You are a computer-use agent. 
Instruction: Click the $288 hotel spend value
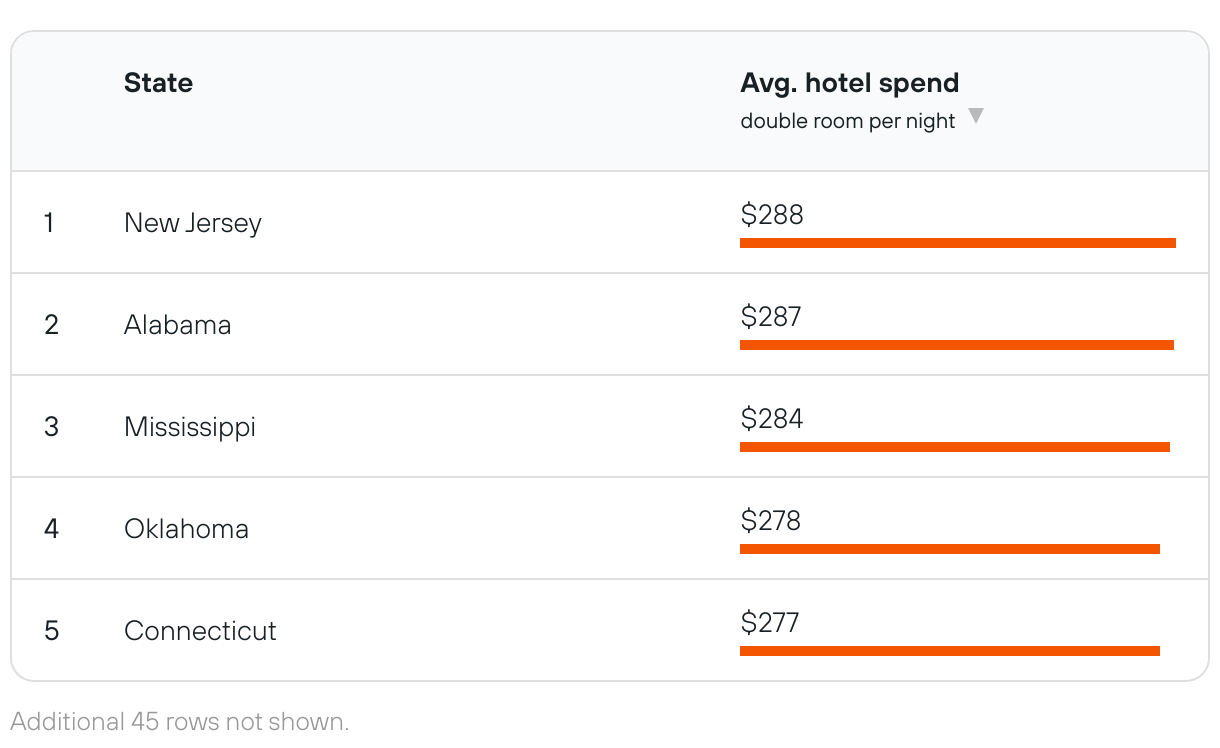click(x=771, y=215)
